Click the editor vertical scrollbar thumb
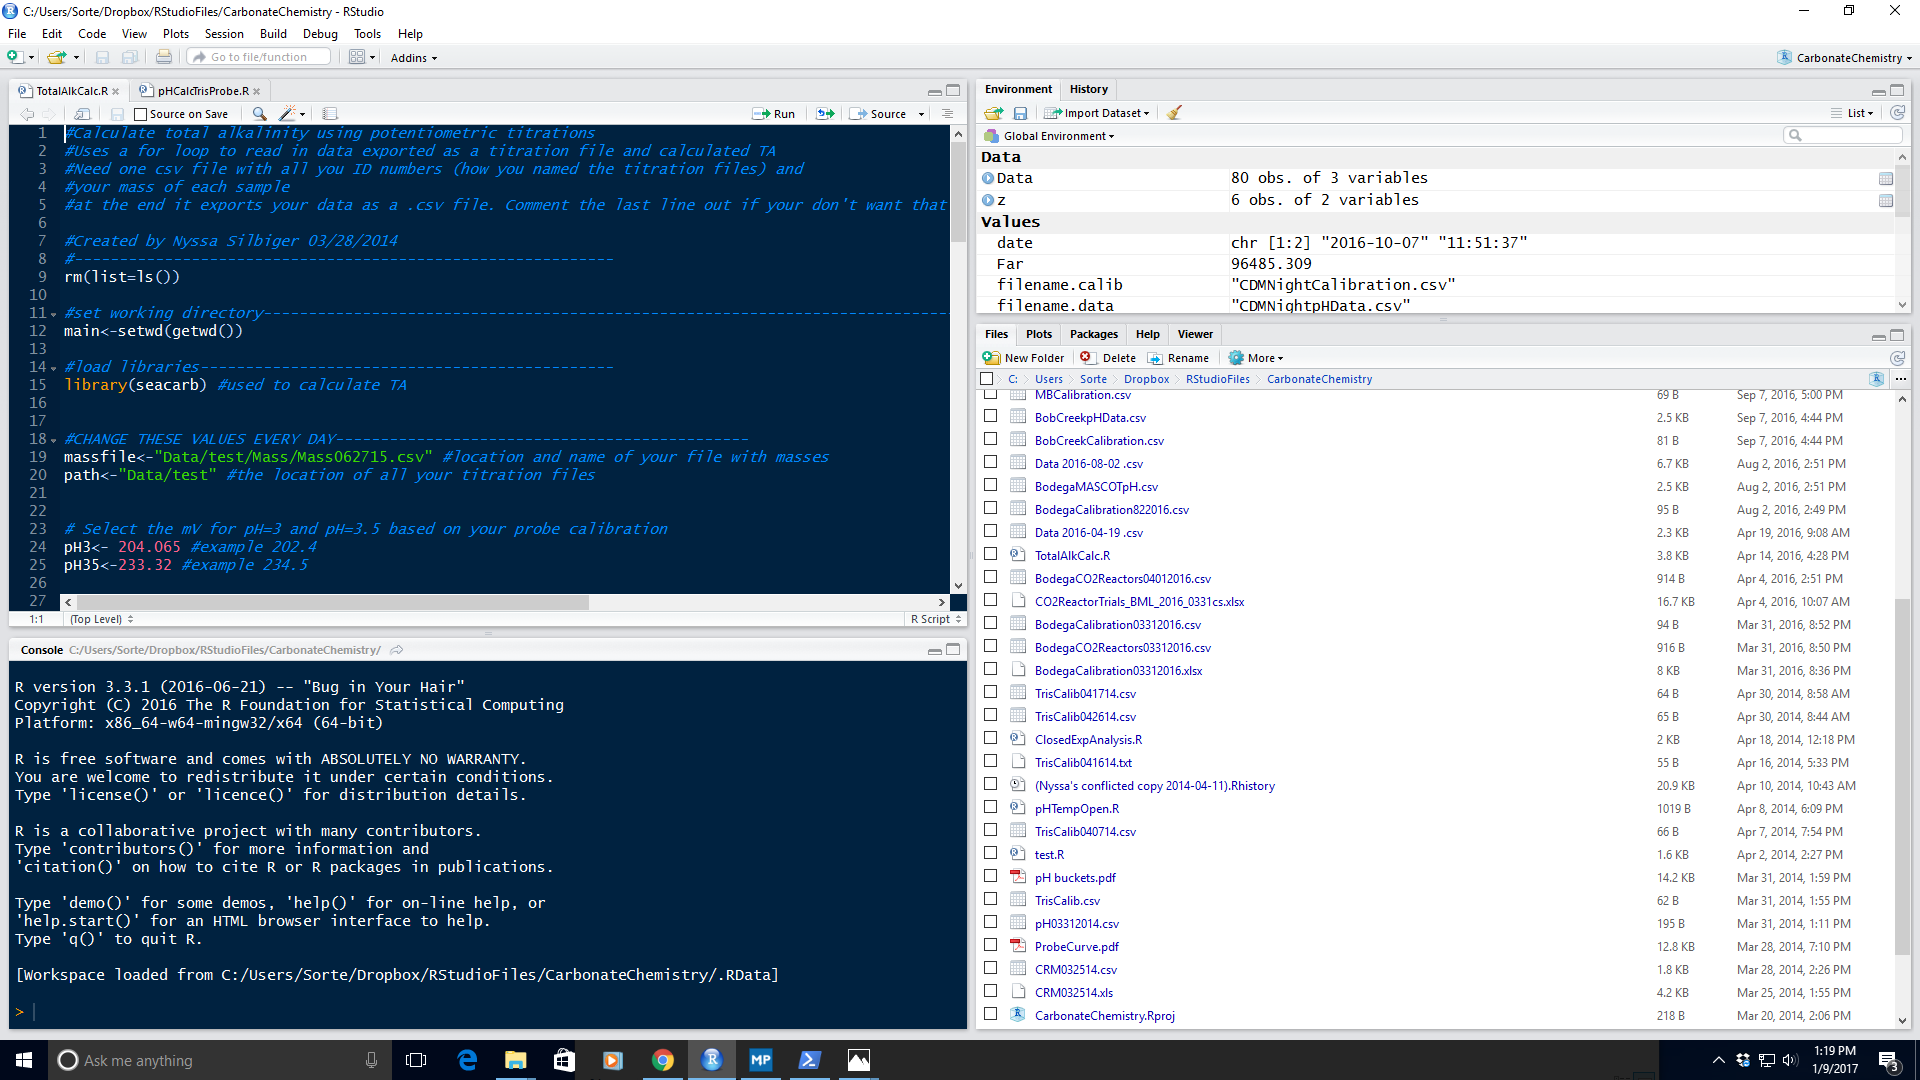 (958, 192)
